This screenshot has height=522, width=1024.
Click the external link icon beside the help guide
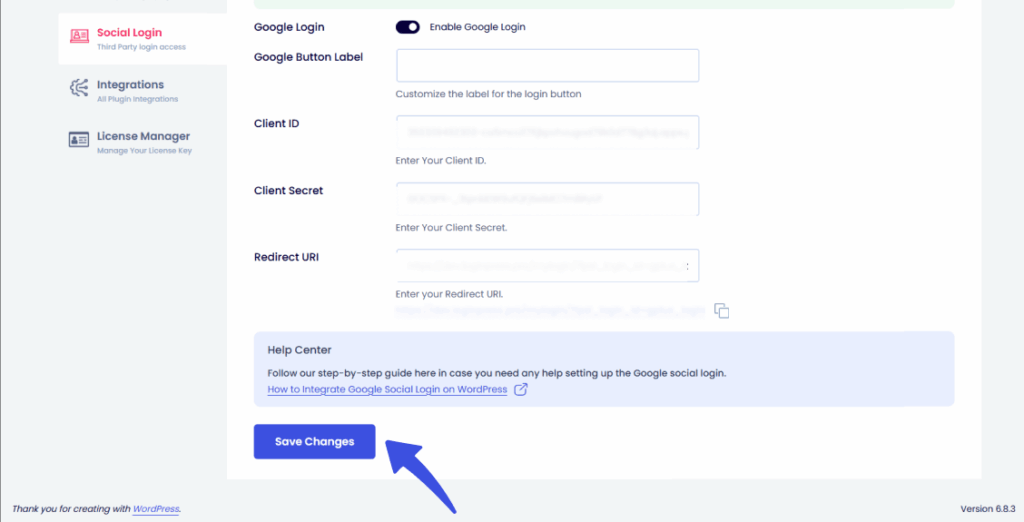(520, 389)
